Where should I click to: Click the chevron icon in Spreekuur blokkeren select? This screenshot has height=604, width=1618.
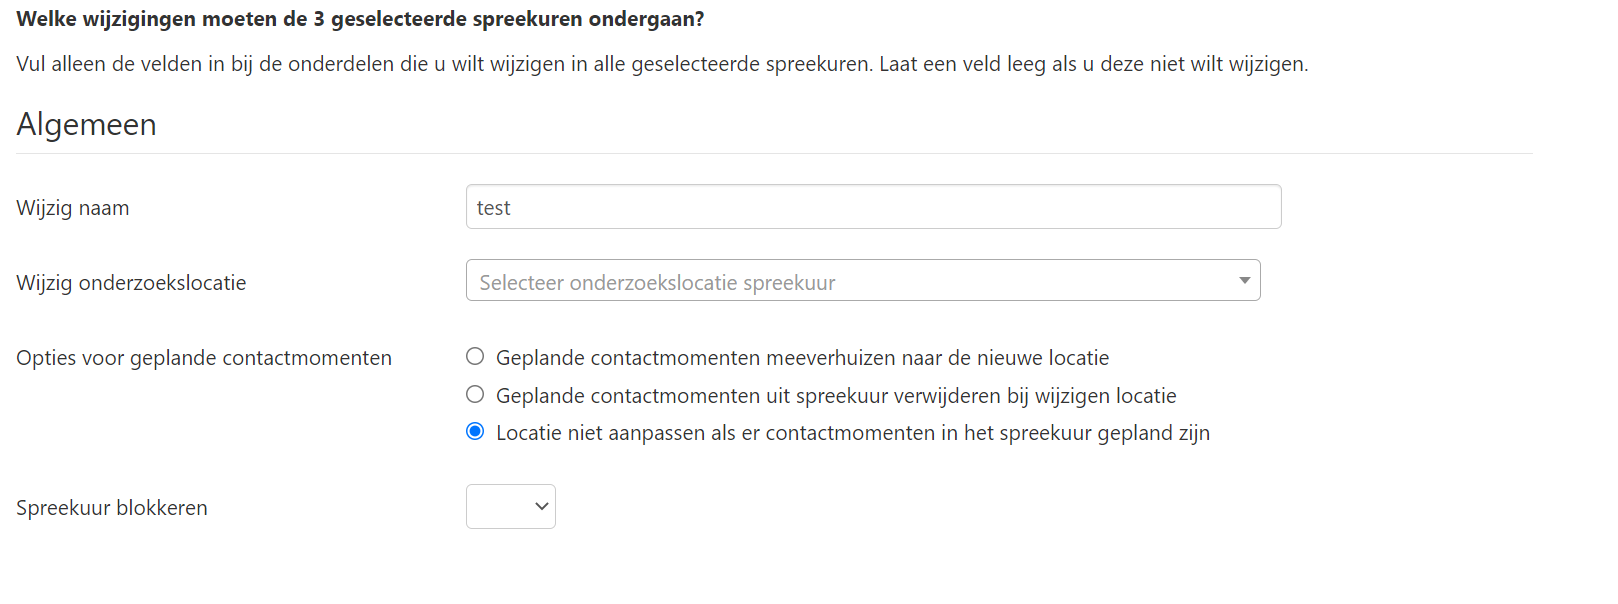[542, 507]
